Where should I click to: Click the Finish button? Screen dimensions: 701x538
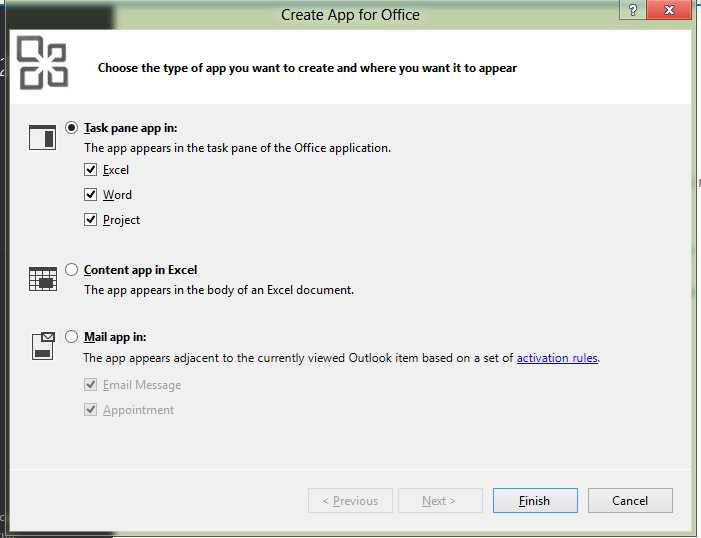tap(535, 500)
